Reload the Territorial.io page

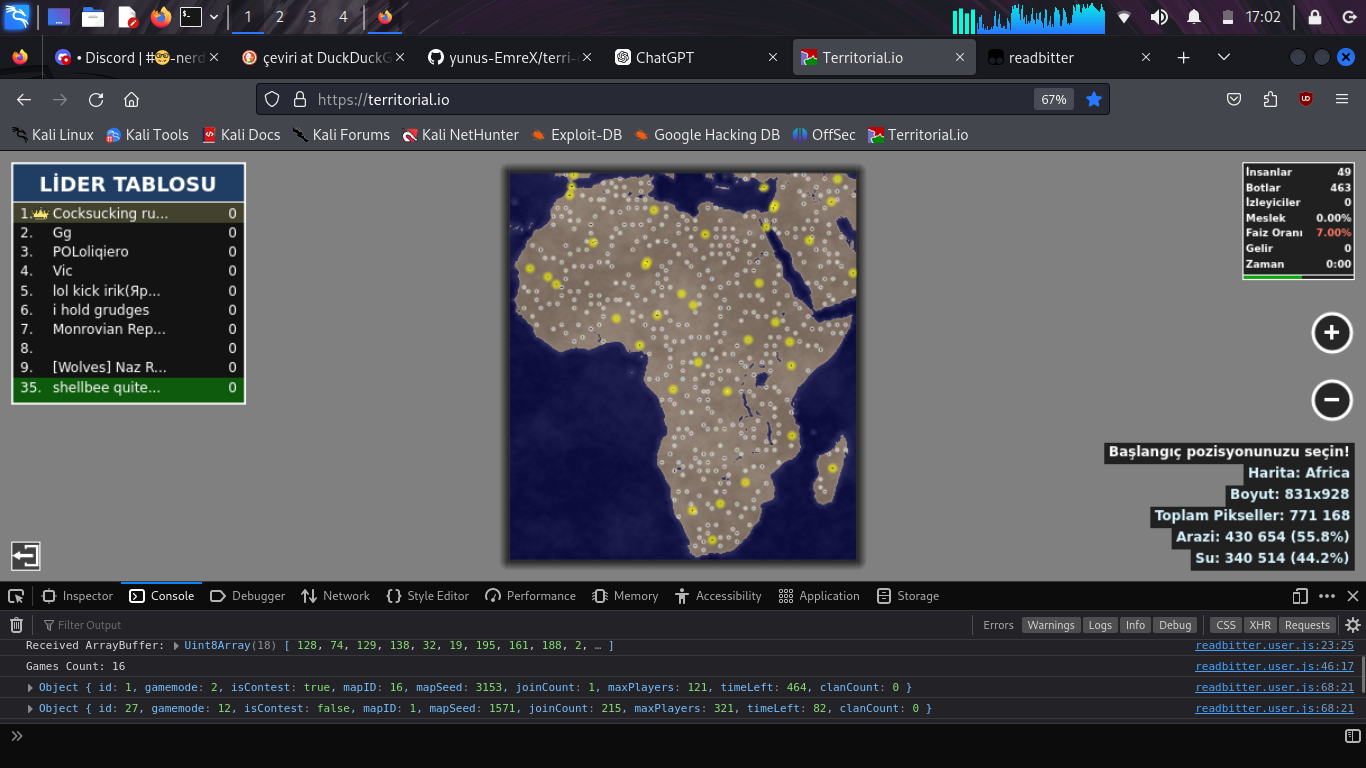[96, 99]
